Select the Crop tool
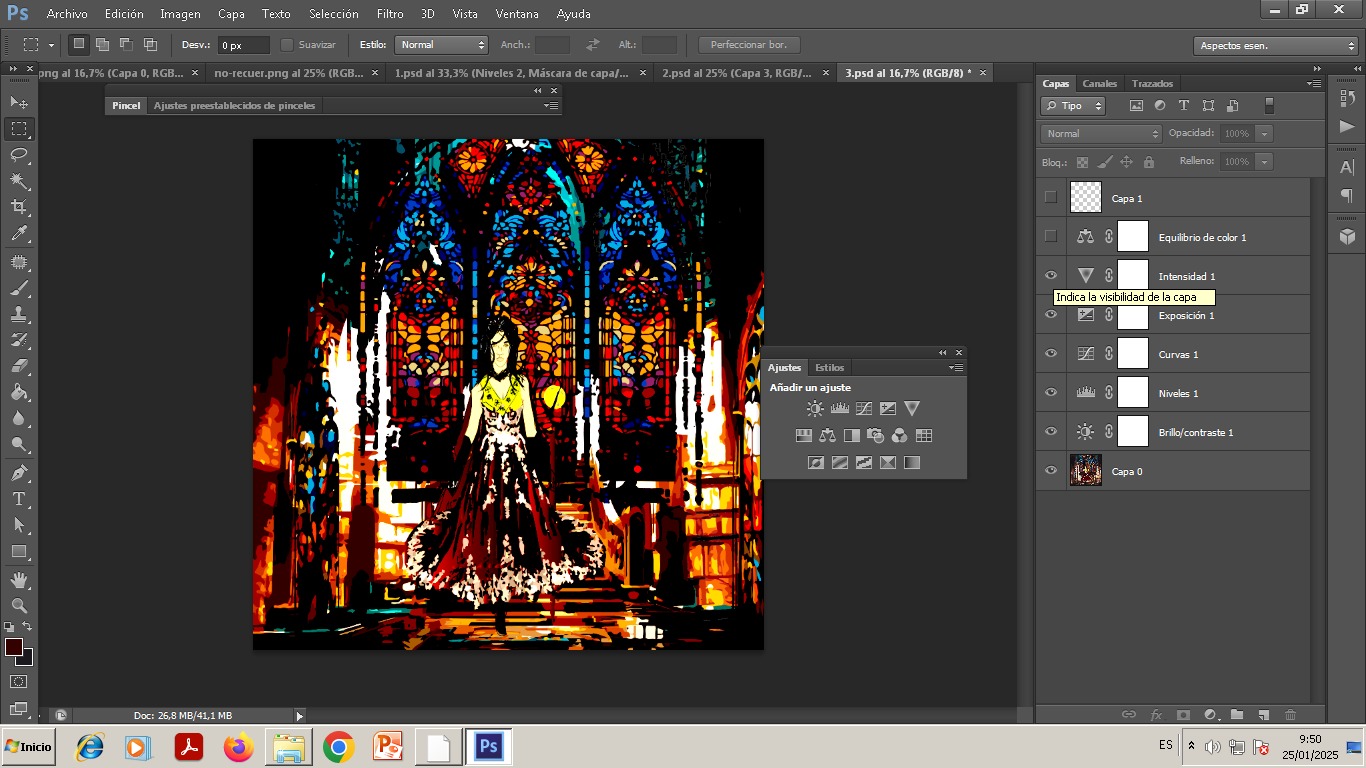Image resolution: width=1366 pixels, height=768 pixels. pos(19,207)
